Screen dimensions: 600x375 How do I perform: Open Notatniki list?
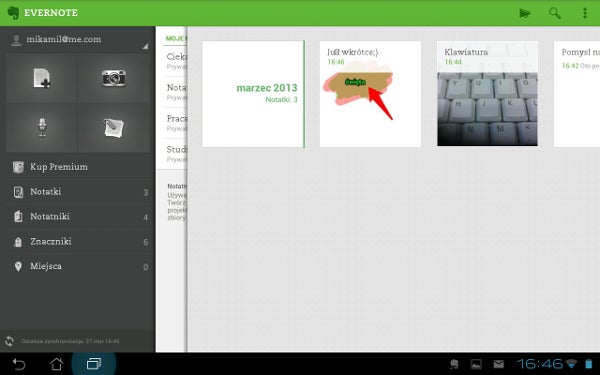coord(78,217)
